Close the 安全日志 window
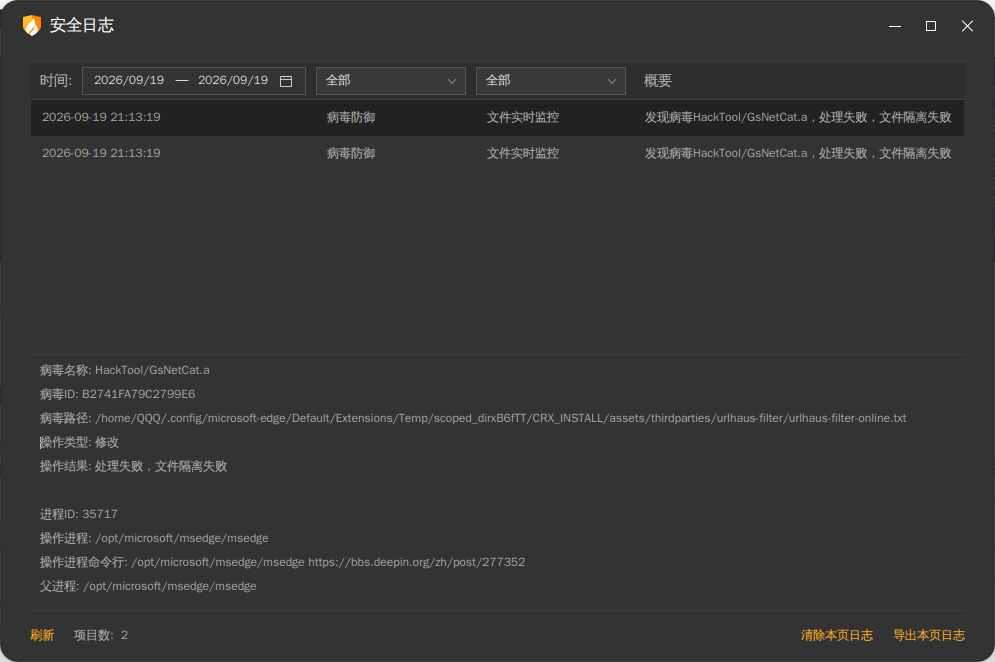The width and height of the screenshot is (995, 662). click(967, 26)
